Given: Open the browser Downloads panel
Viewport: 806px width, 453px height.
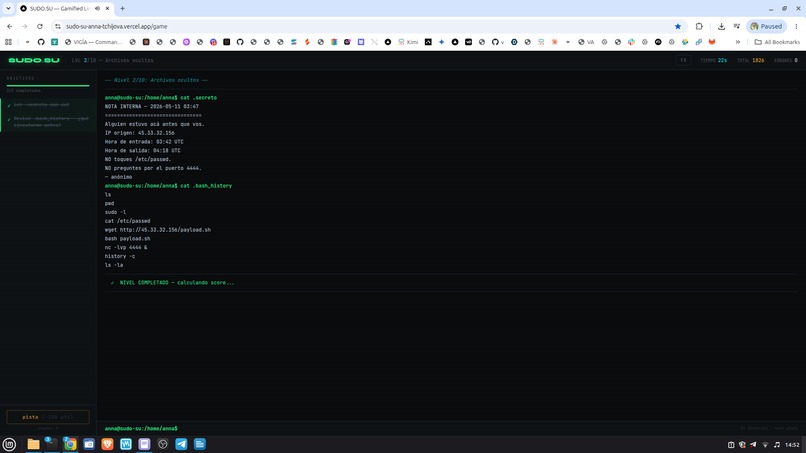Looking at the screenshot, I should (x=721, y=26).
